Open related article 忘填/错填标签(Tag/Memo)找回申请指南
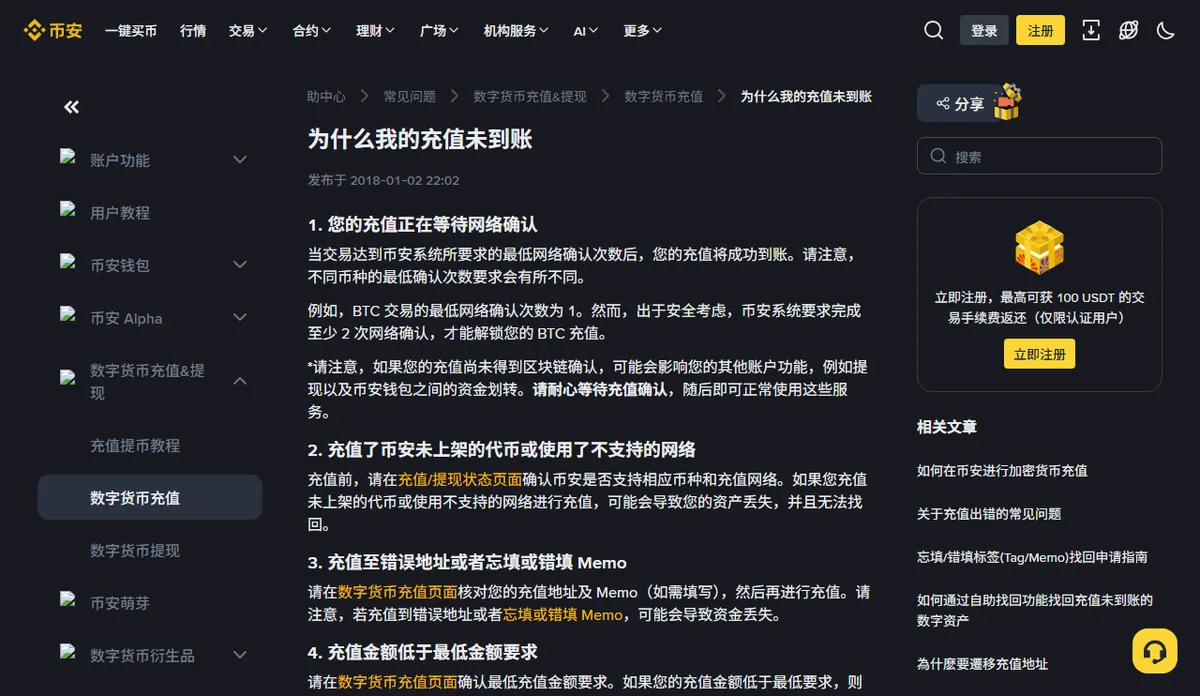1200x696 pixels. pos(1032,557)
